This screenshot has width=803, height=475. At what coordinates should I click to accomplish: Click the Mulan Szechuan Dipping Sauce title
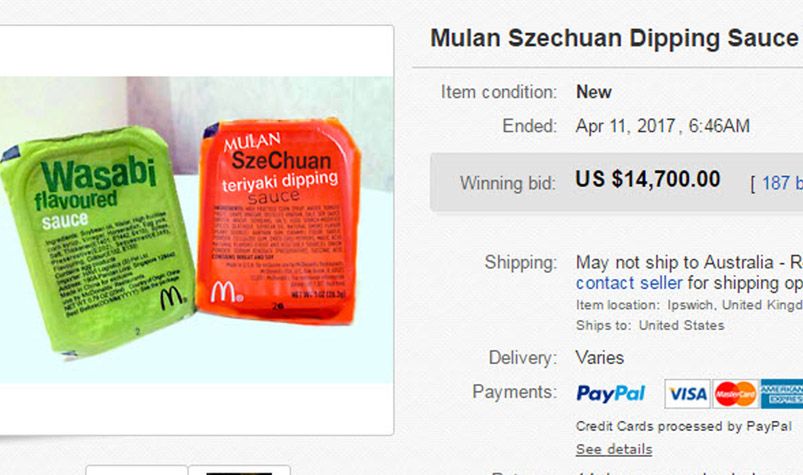pyautogui.click(x=615, y=38)
